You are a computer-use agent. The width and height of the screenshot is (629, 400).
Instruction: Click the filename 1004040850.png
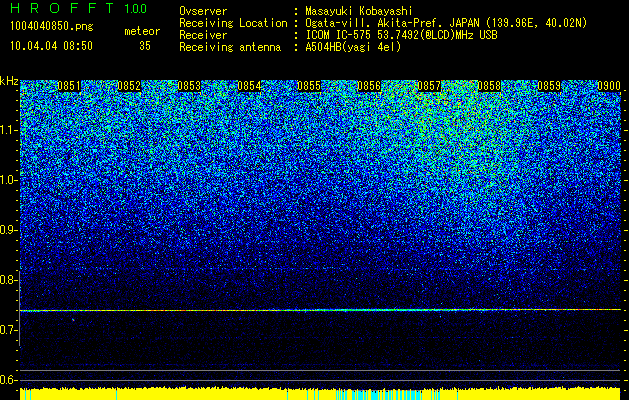pos(52,27)
